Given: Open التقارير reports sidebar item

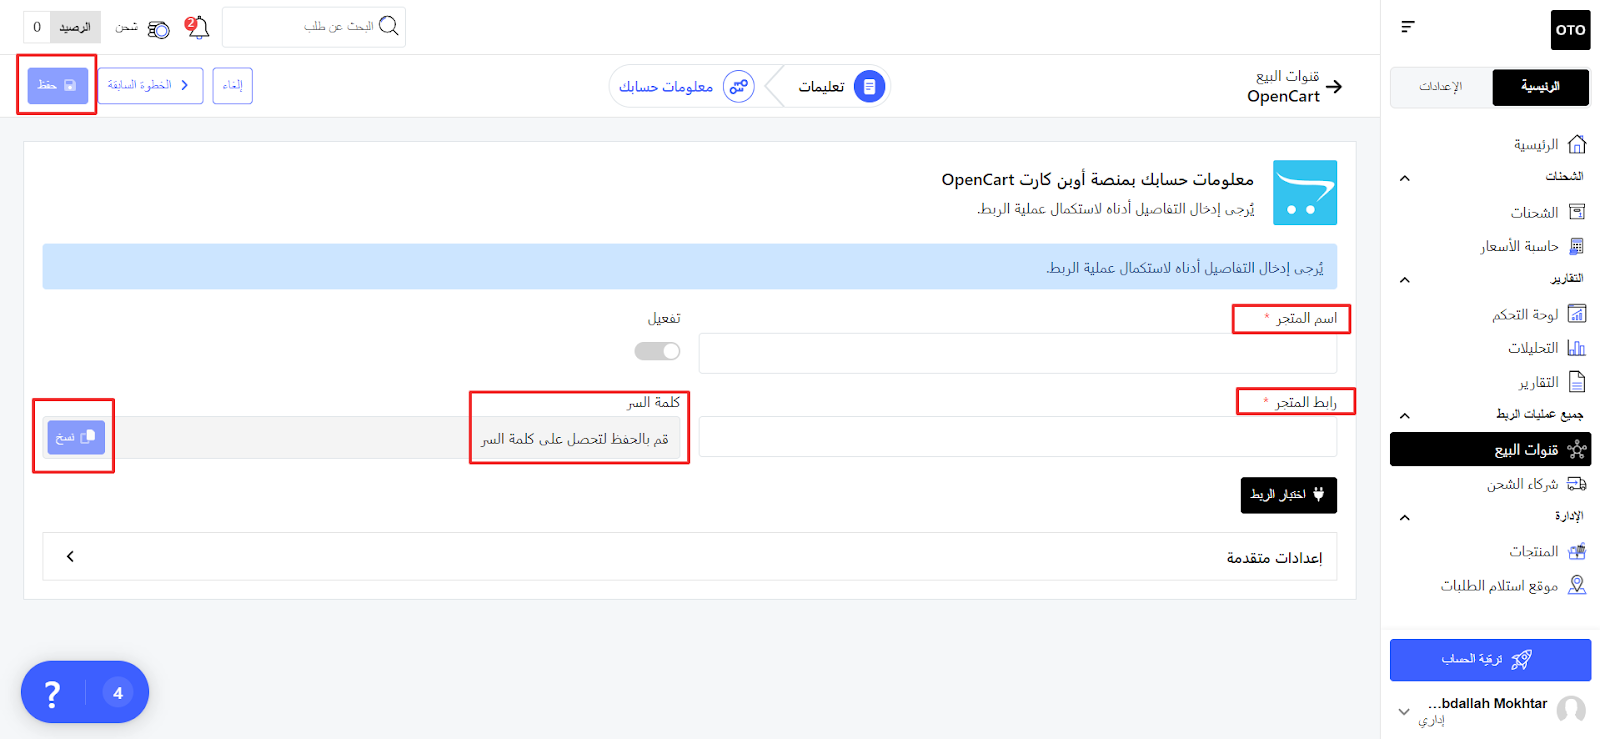Looking at the screenshot, I should tap(1552, 382).
